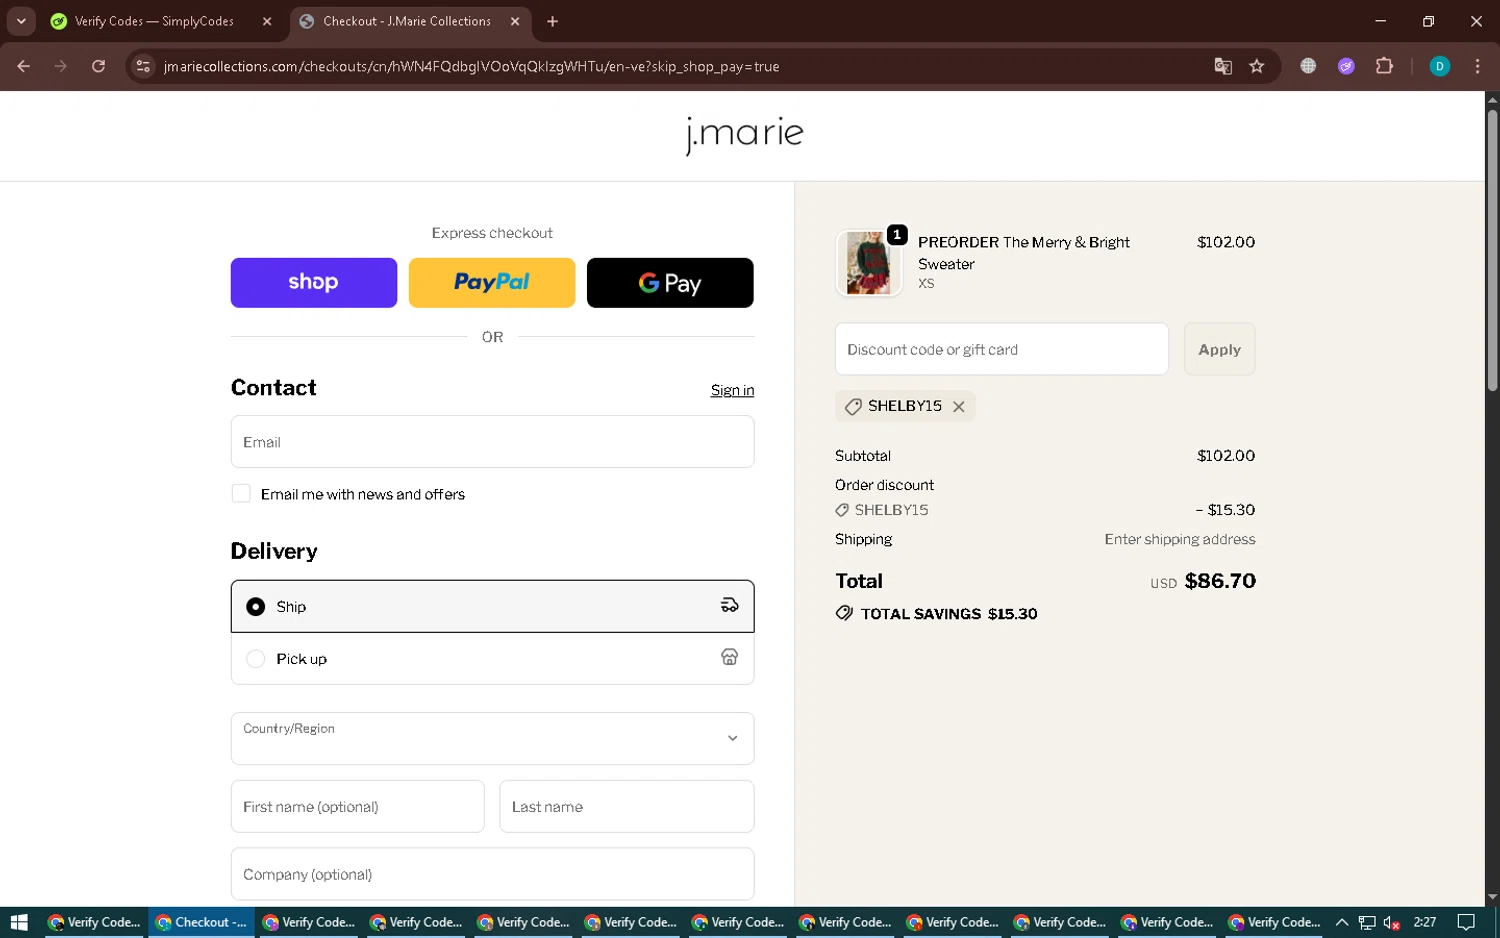Pay with Shop express checkout

click(314, 283)
